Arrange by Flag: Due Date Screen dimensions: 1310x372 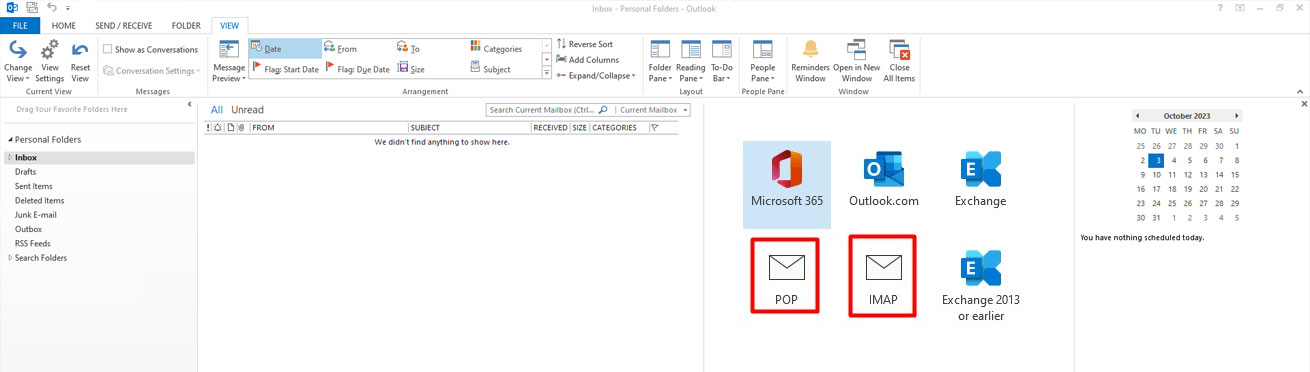357,69
